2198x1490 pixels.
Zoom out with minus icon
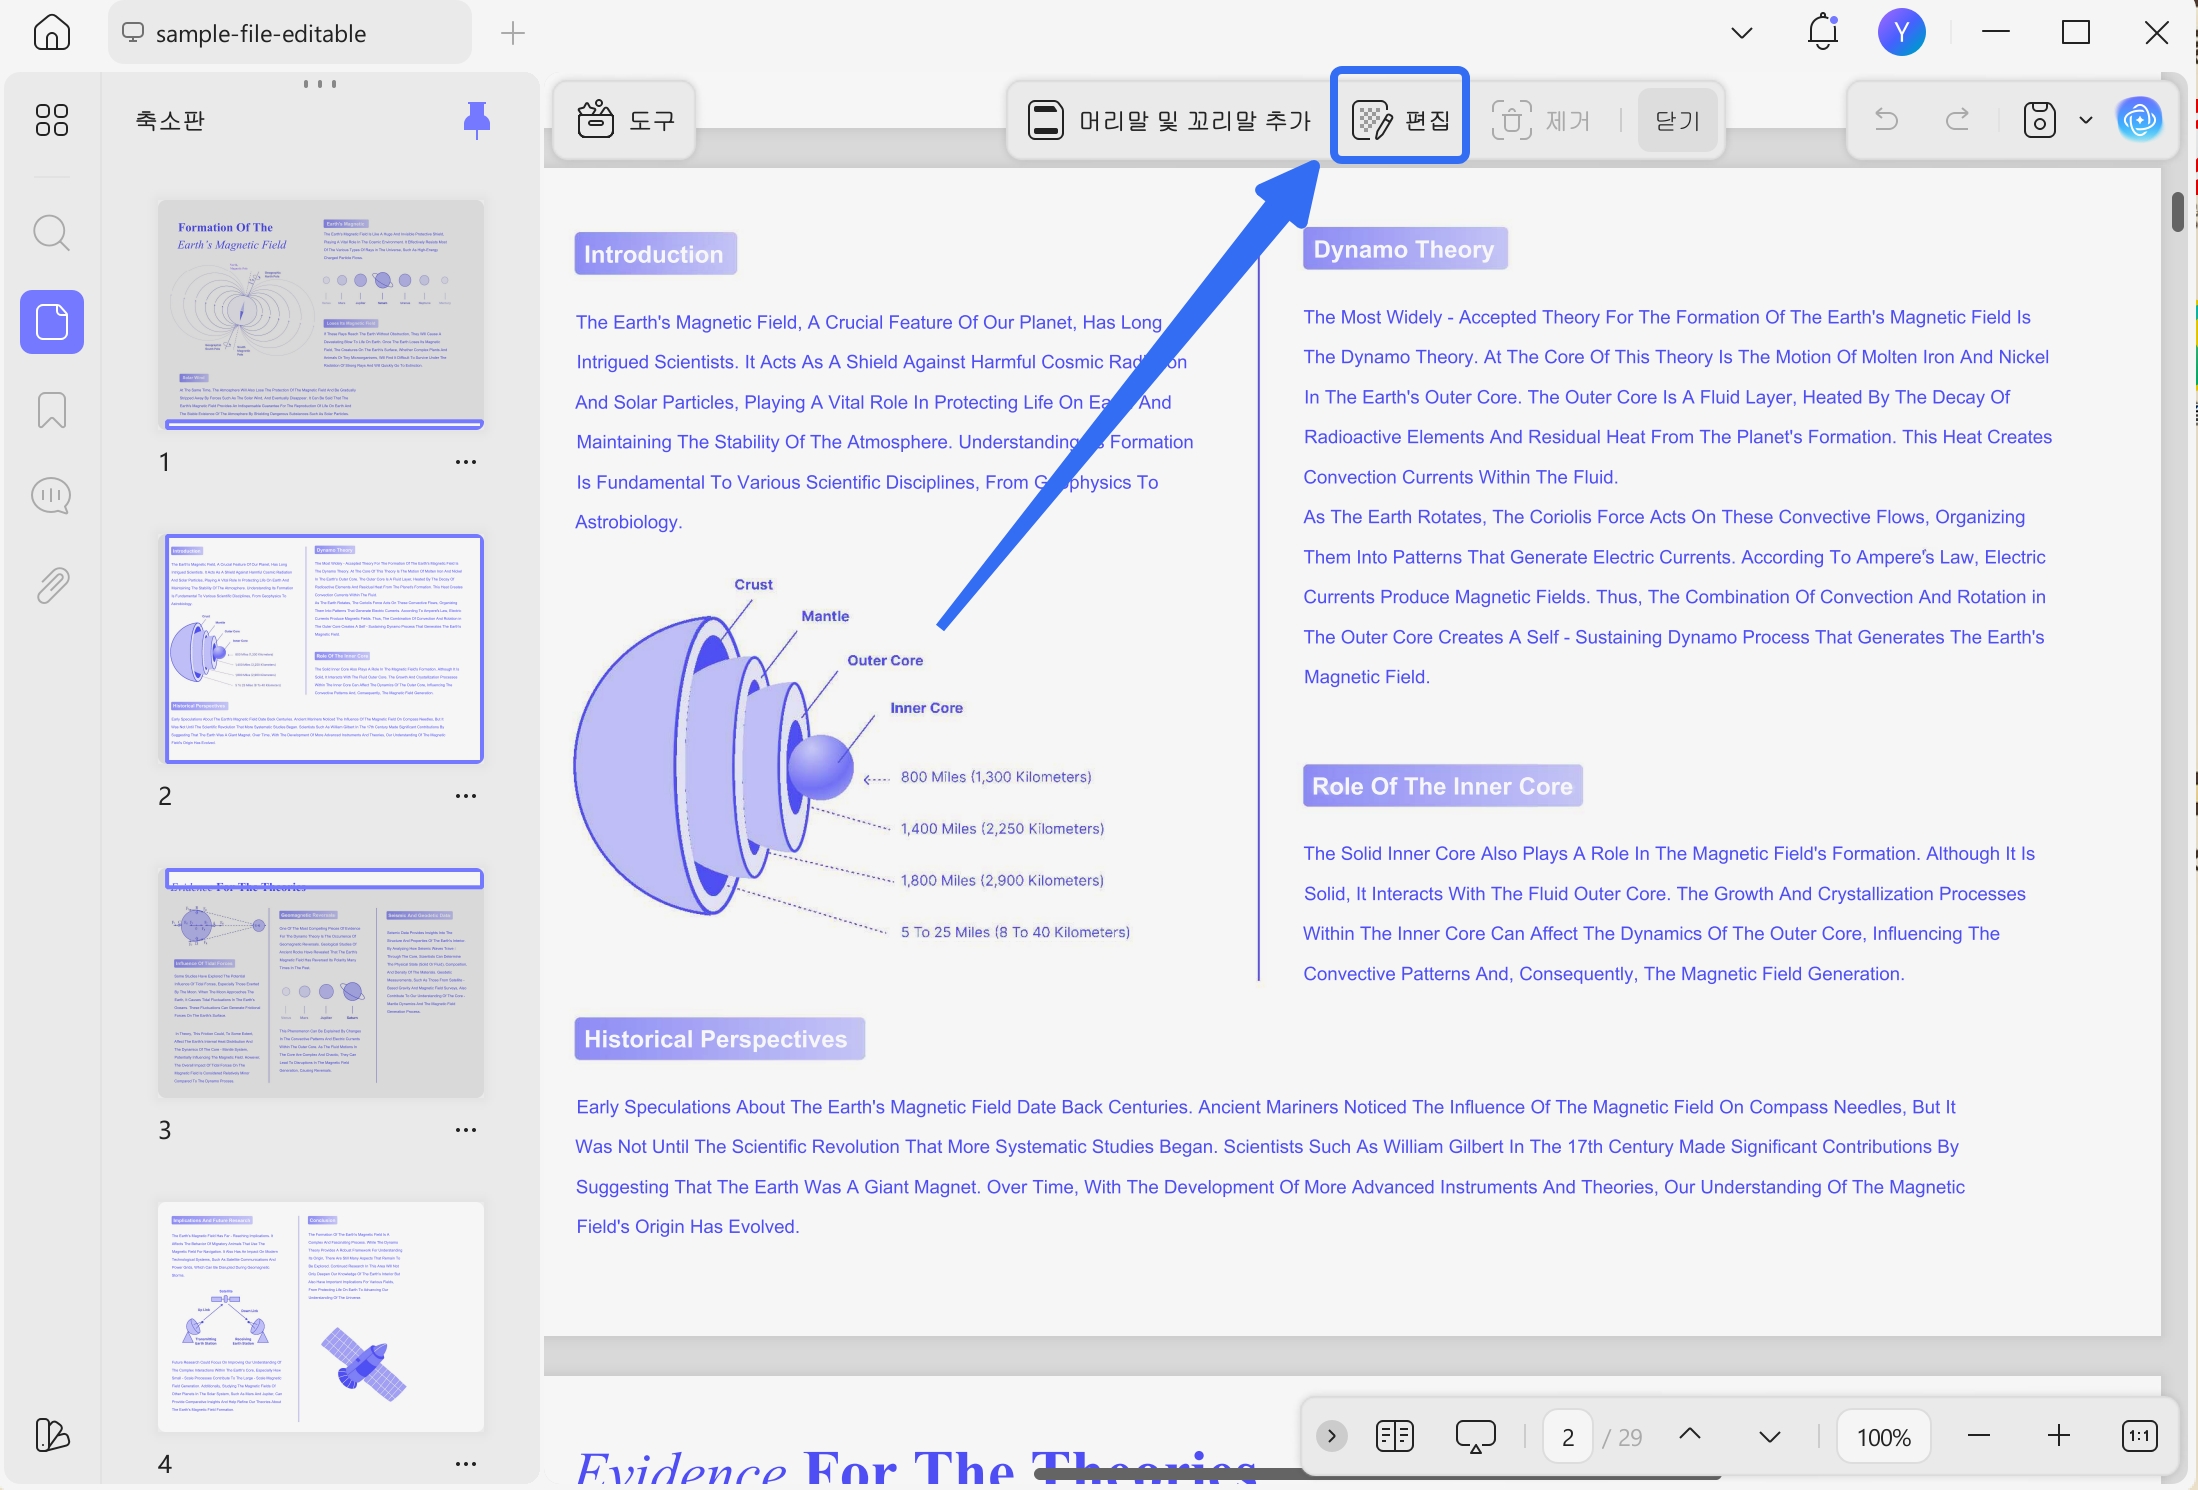[1979, 1436]
